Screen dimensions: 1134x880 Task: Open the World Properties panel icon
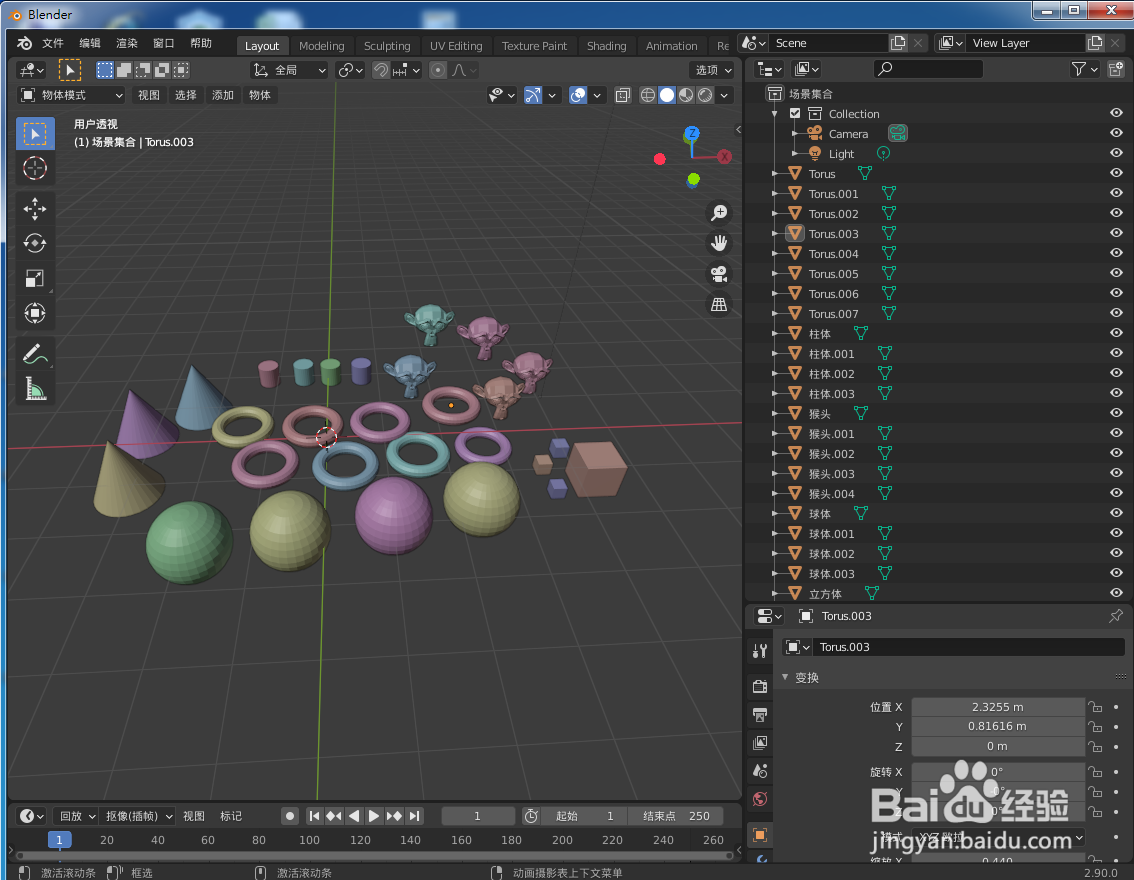(759, 799)
